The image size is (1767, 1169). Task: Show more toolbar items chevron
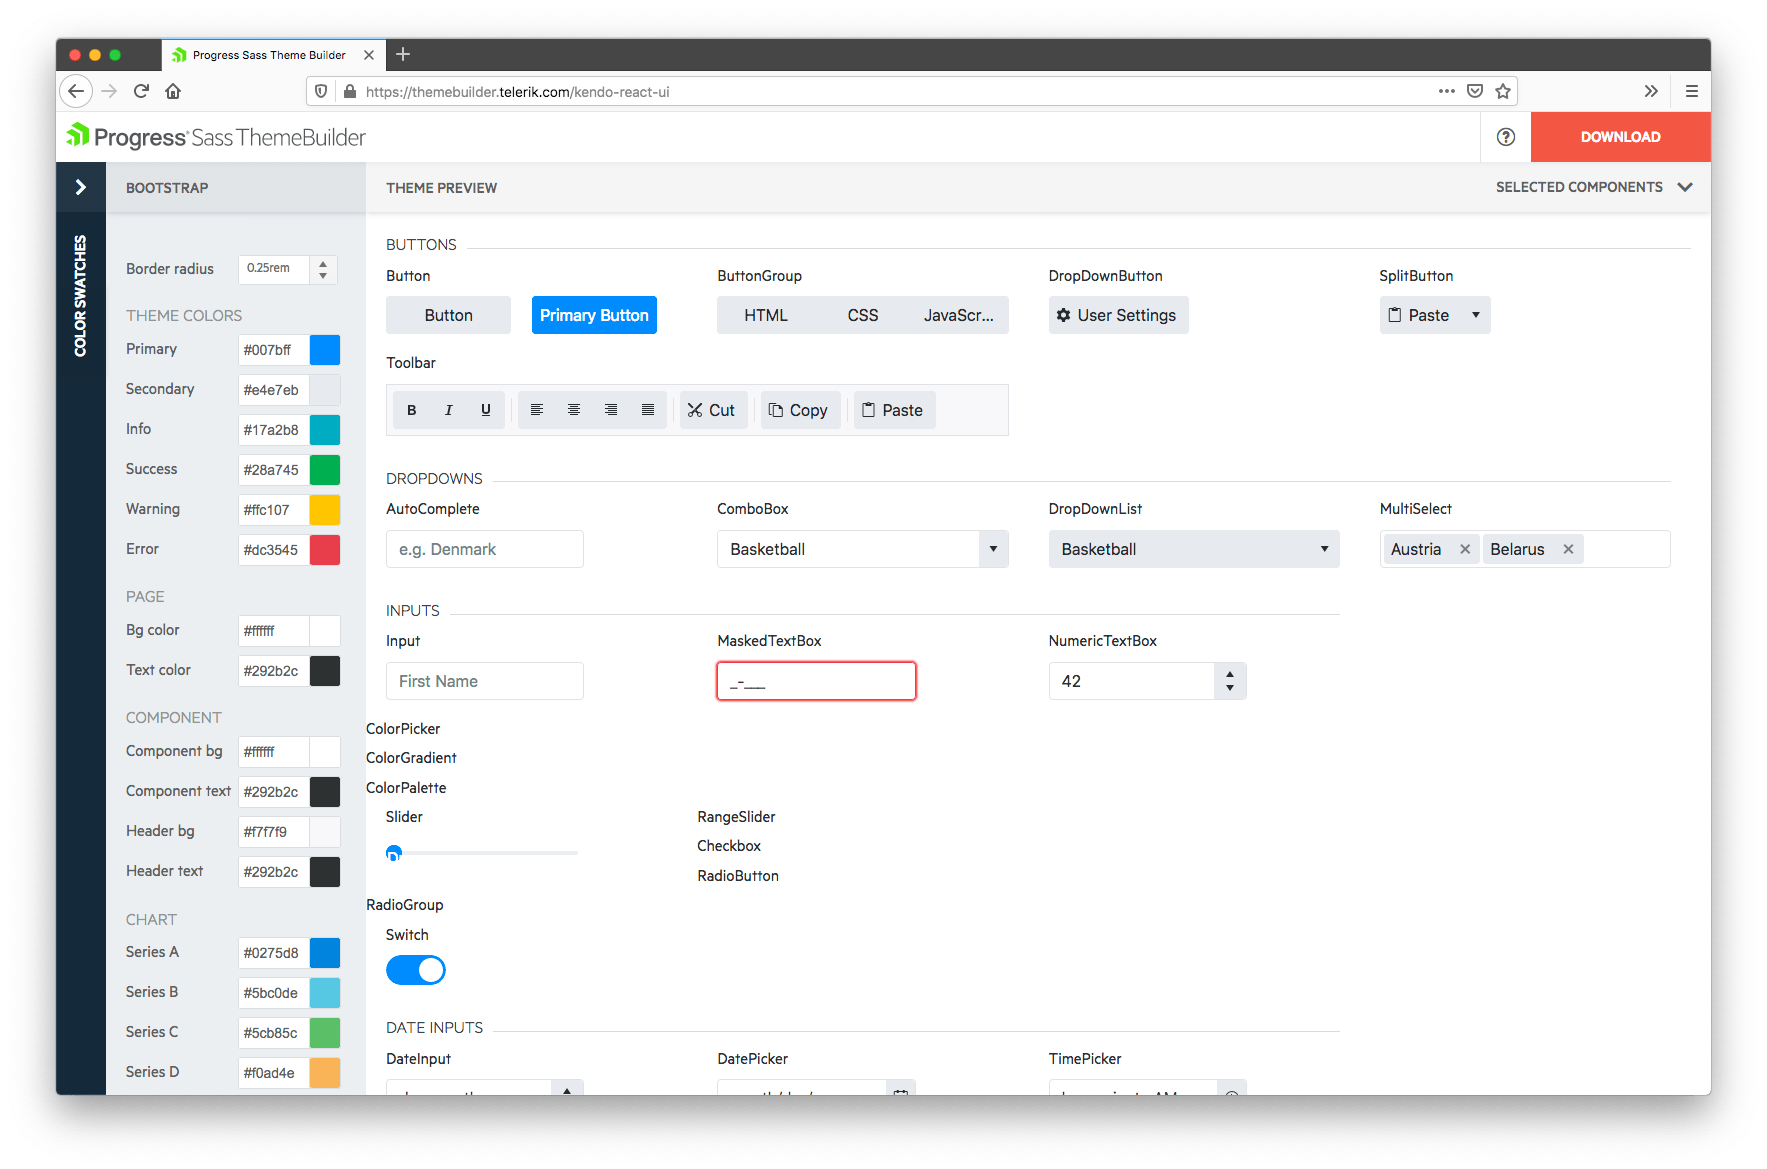(x=1651, y=91)
